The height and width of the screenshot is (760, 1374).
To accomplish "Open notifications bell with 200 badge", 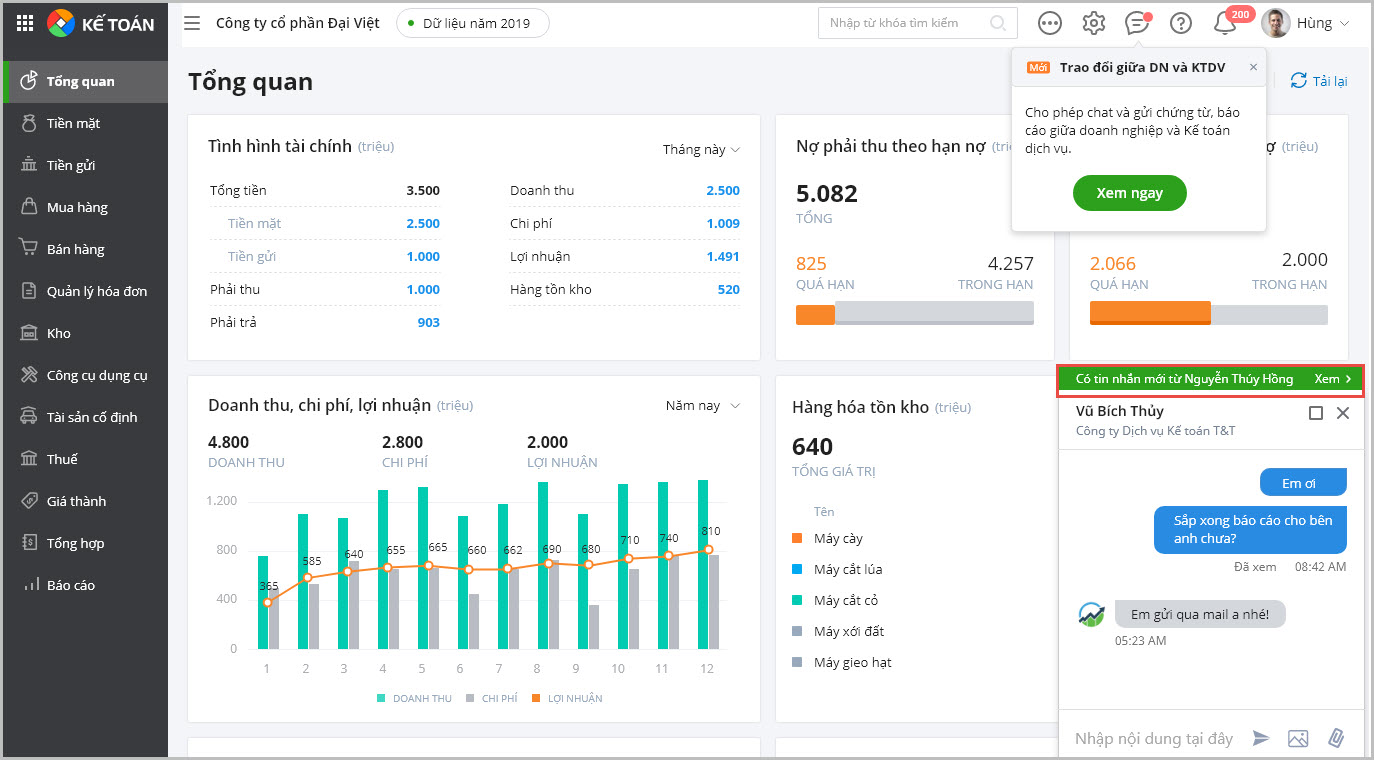I will click(x=1224, y=23).
